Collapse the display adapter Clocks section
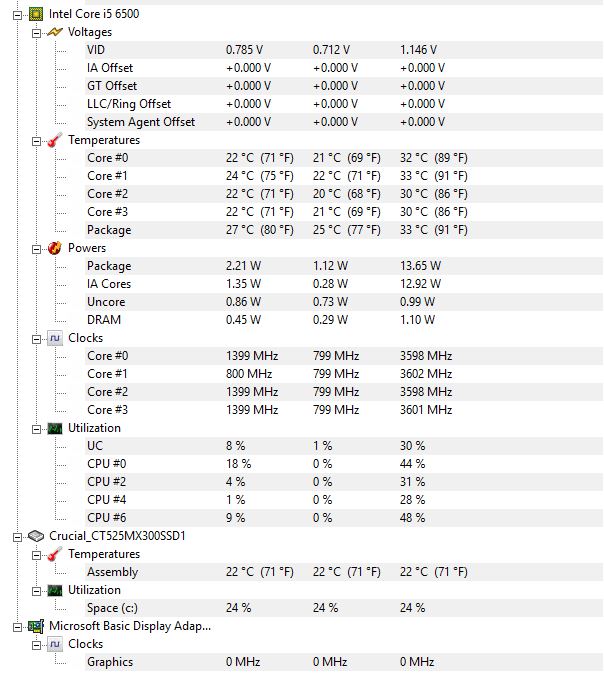 click(x=36, y=645)
